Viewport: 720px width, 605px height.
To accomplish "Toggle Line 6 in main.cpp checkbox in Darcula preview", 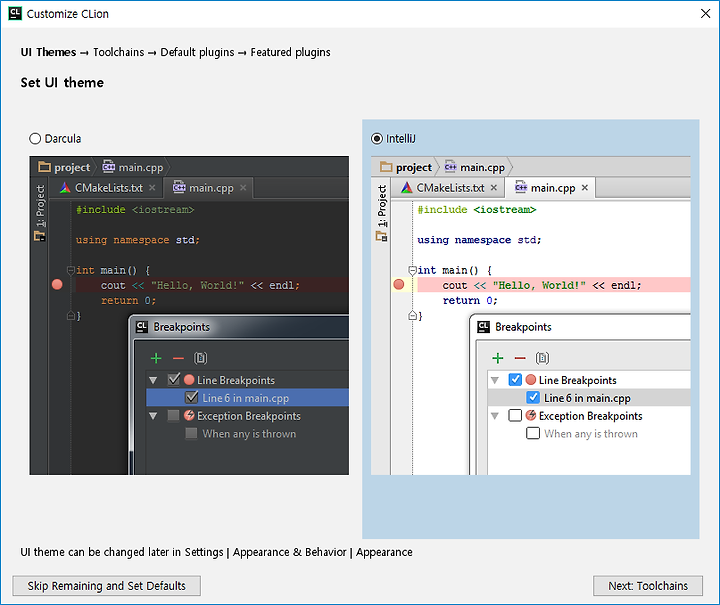I will point(191,397).
